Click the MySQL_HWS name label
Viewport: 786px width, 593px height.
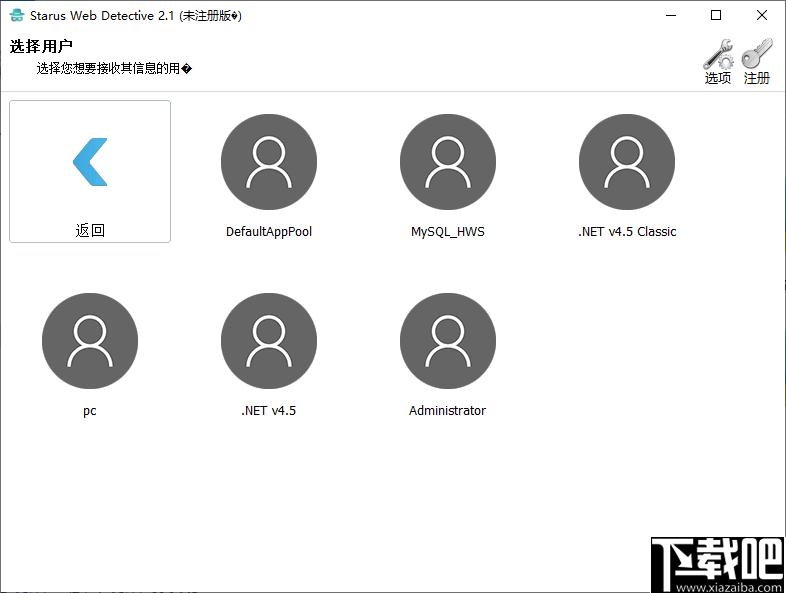point(448,232)
